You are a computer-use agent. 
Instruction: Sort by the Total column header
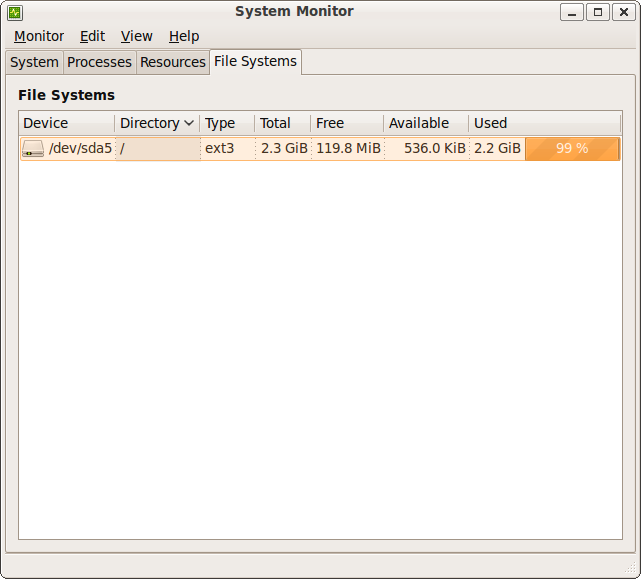282,123
